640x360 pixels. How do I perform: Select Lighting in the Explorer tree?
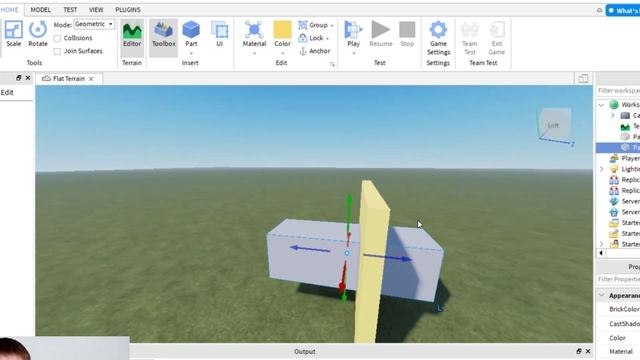(624, 169)
